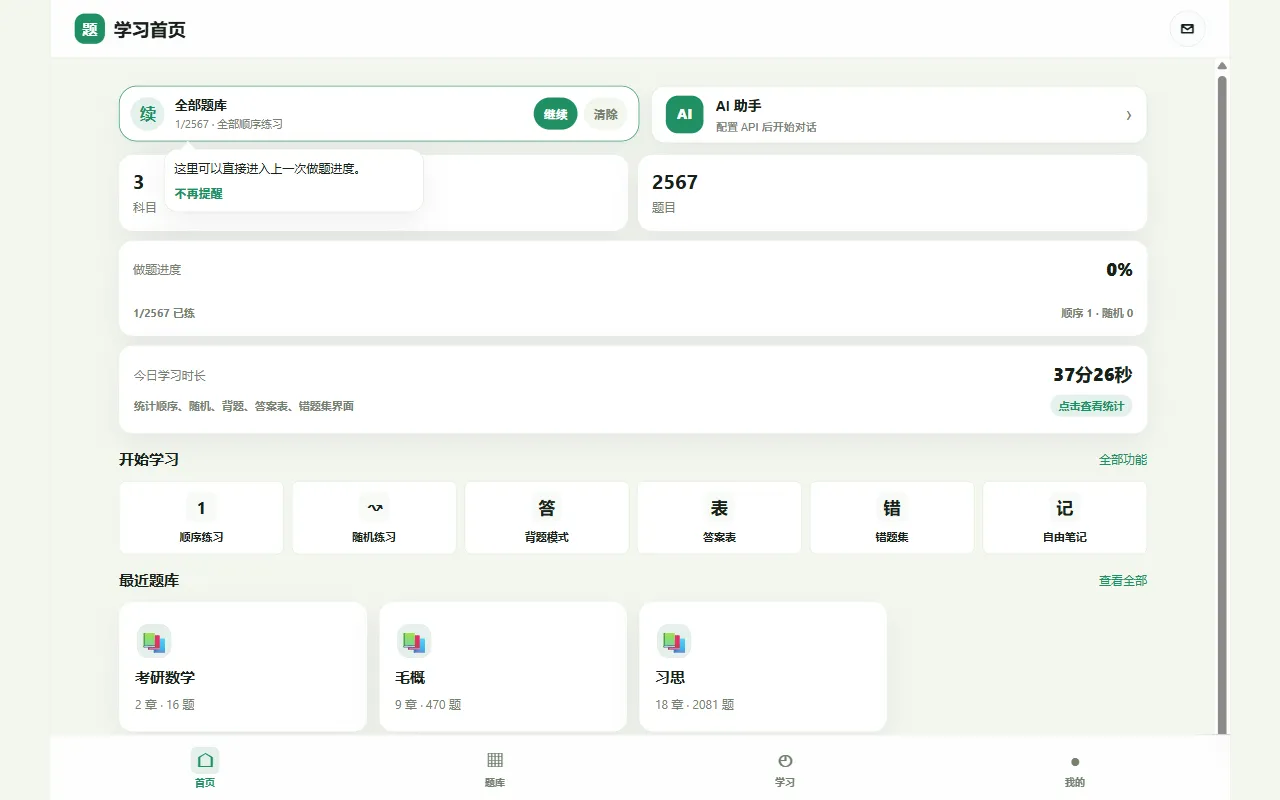Open the answer sheet 表 icon
1280x800 pixels.
(719, 508)
